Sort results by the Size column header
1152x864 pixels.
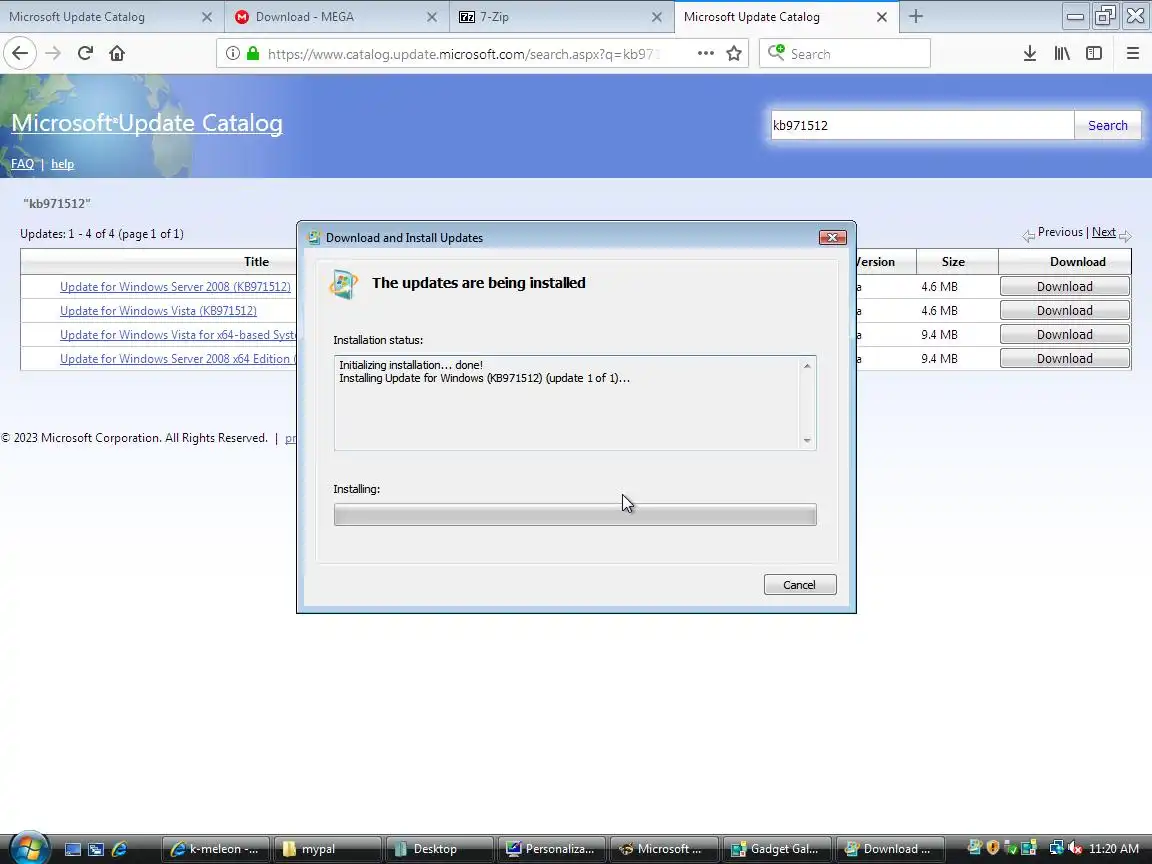pos(953,262)
